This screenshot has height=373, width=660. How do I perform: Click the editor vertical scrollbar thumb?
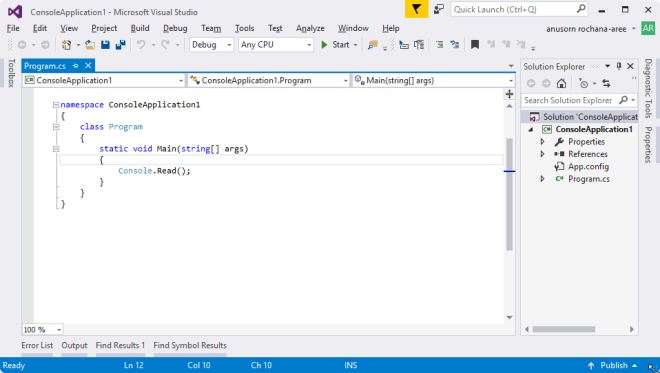pyautogui.click(x=509, y=194)
